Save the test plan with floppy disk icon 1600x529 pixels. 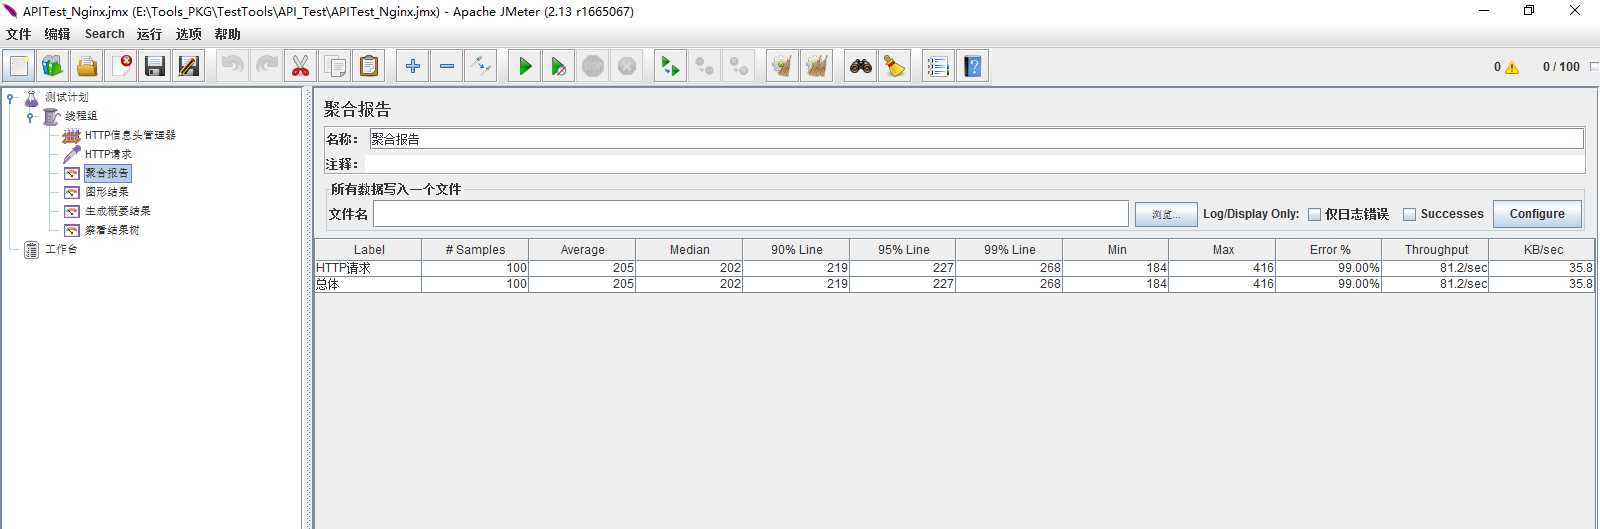coord(155,66)
